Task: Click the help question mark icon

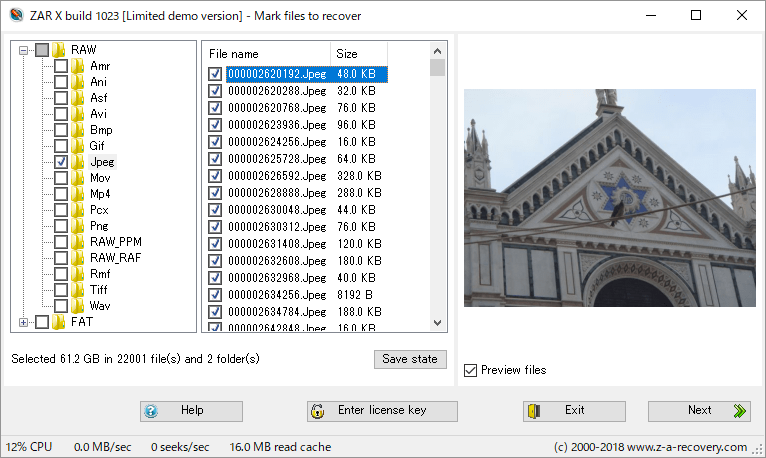Action: pos(151,411)
